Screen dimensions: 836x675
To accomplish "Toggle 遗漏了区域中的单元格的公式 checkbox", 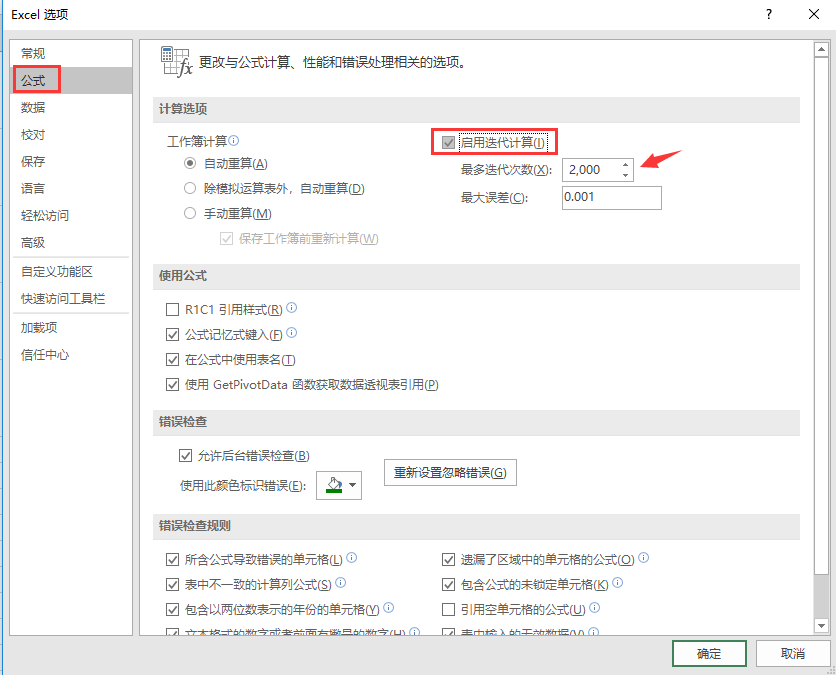I will click(448, 559).
